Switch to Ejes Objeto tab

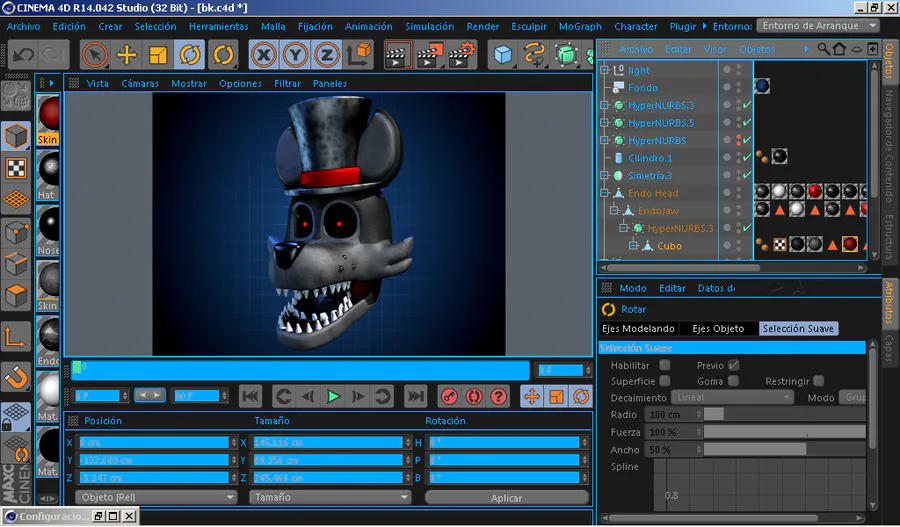[x=718, y=328]
